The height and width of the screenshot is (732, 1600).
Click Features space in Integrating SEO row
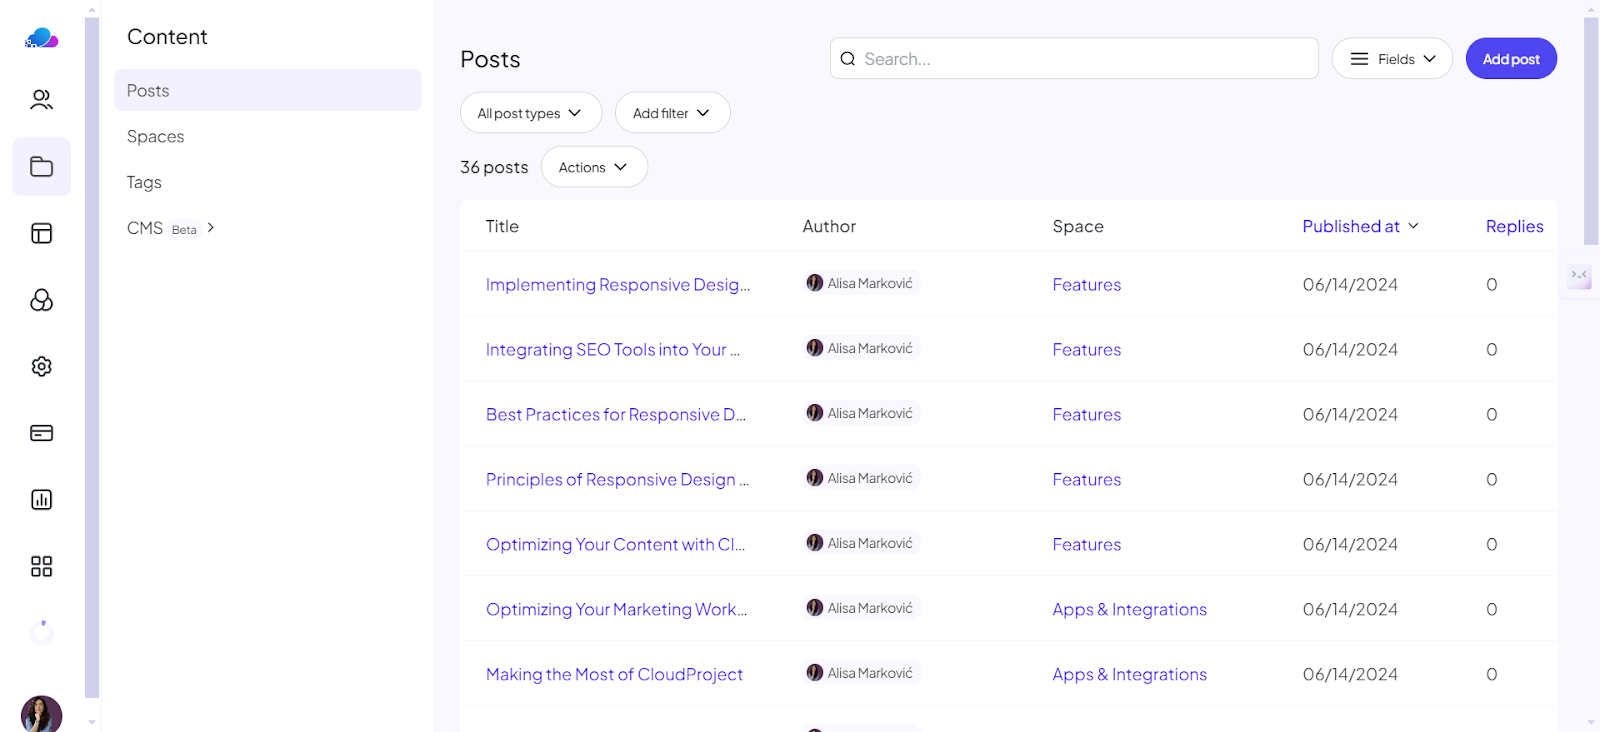coord(1086,349)
